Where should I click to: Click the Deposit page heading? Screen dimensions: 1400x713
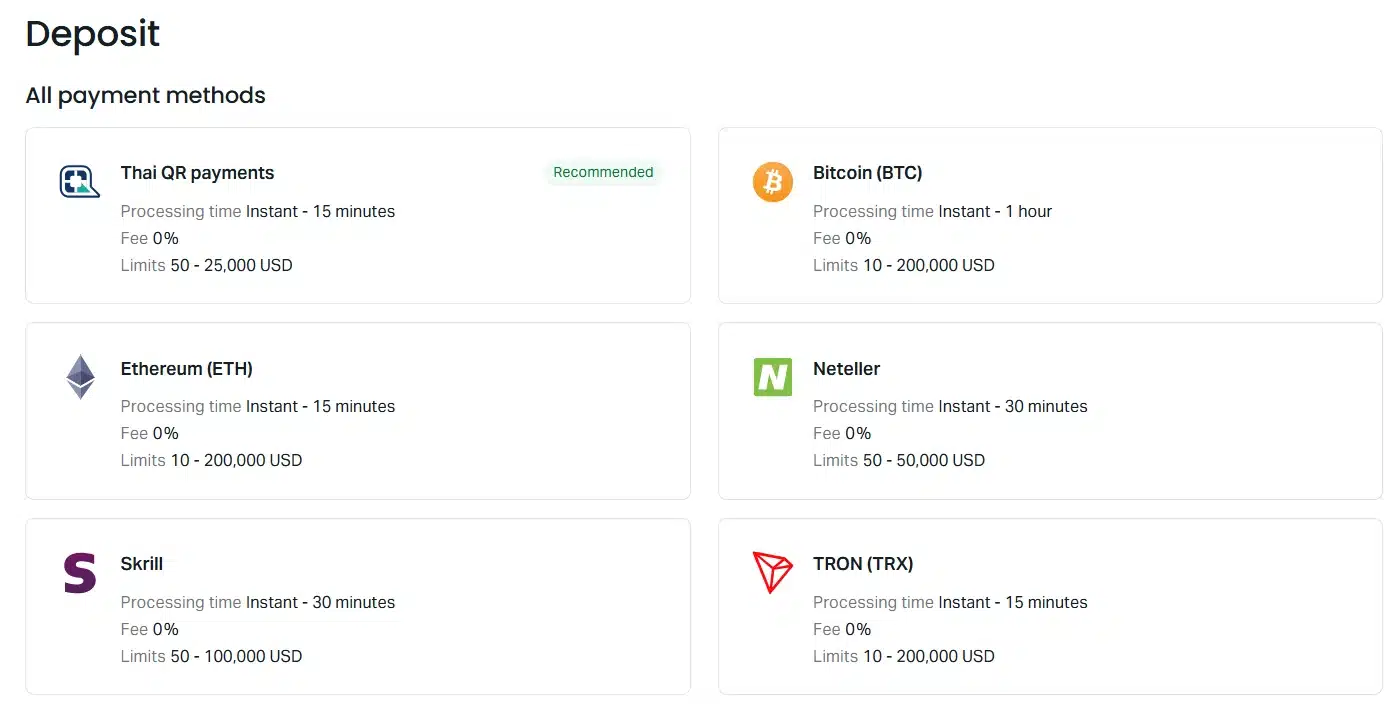tap(92, 34)
